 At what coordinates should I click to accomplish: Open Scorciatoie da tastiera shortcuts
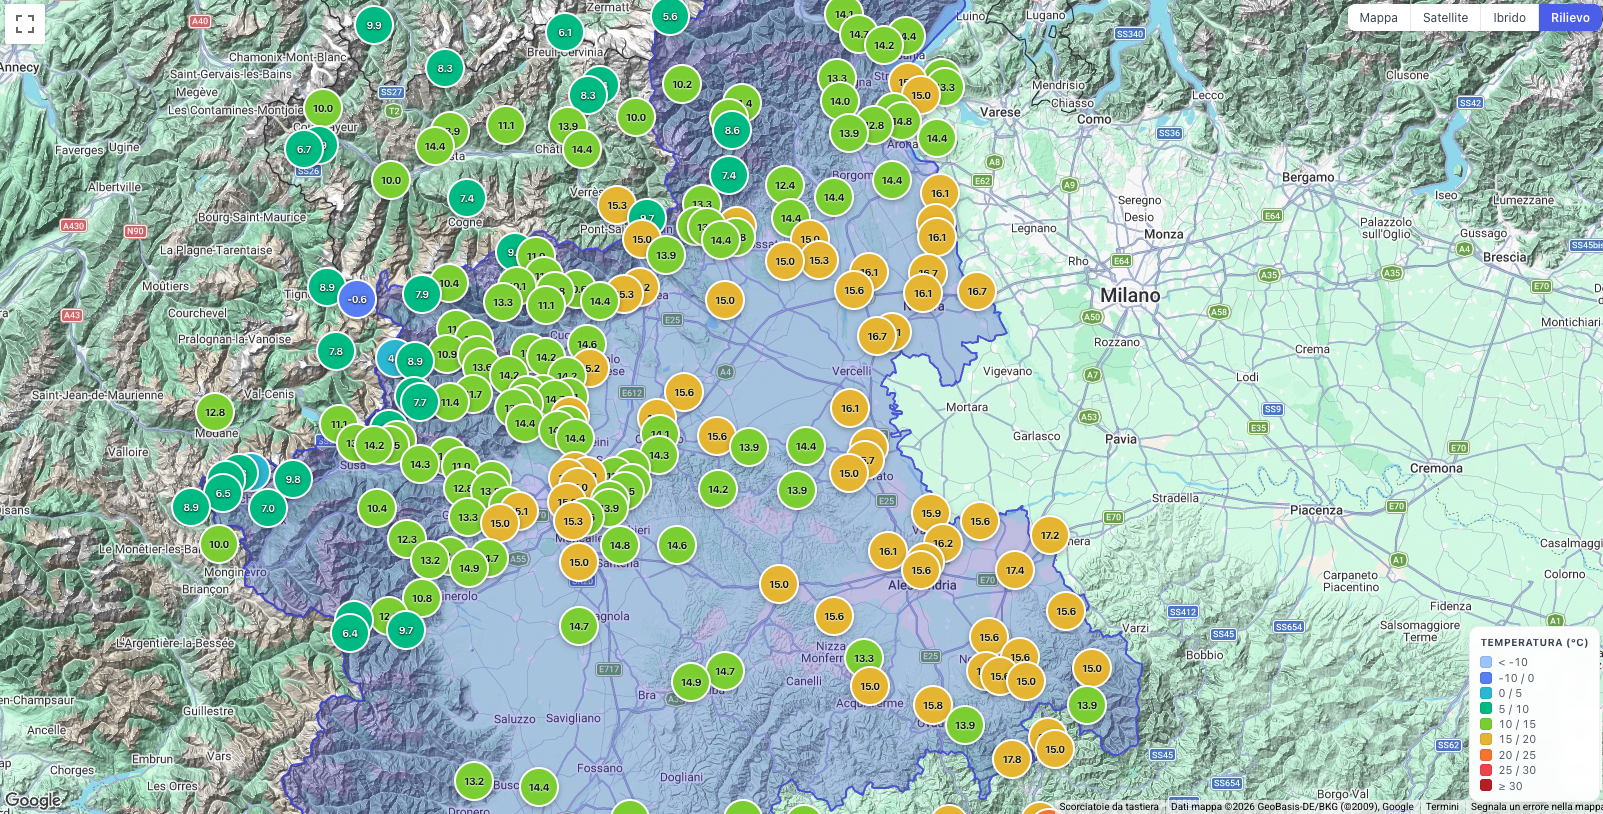[x=1109, y=807]
